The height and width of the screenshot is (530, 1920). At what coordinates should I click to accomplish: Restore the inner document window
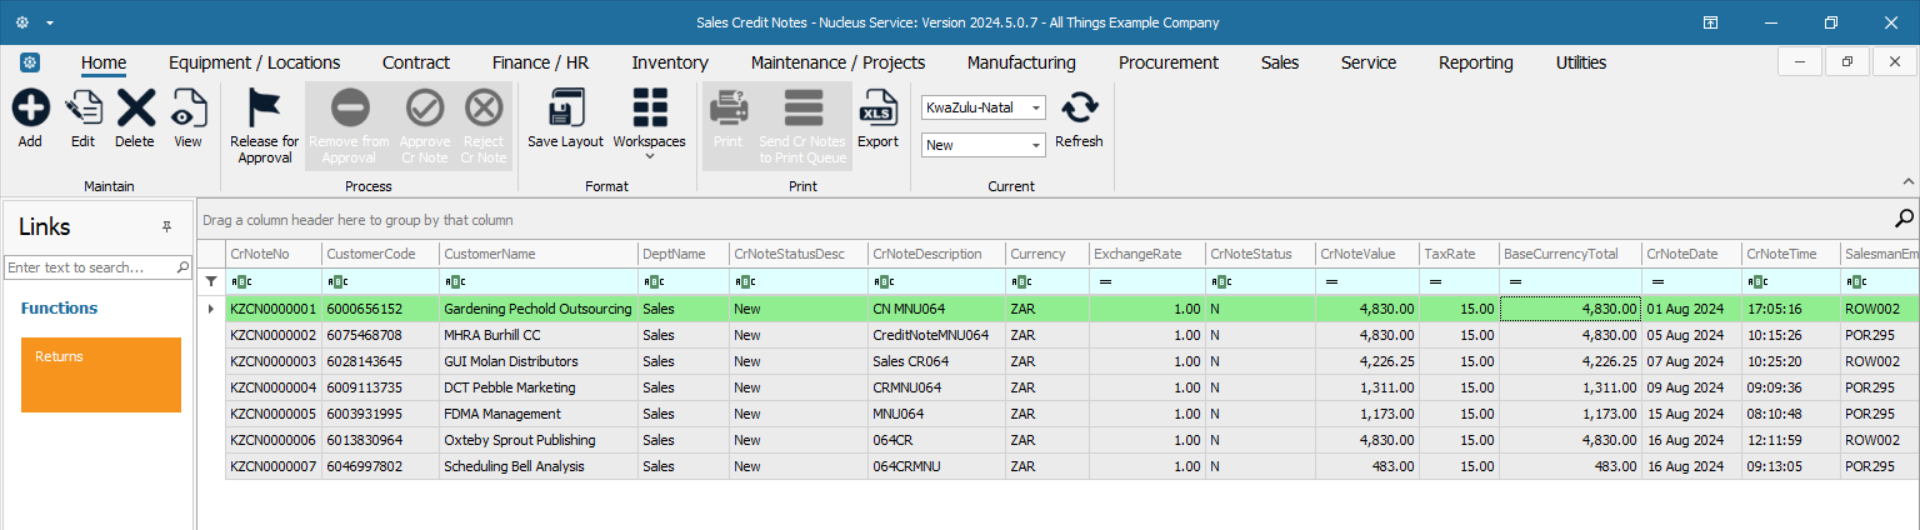click(1847, 62)
